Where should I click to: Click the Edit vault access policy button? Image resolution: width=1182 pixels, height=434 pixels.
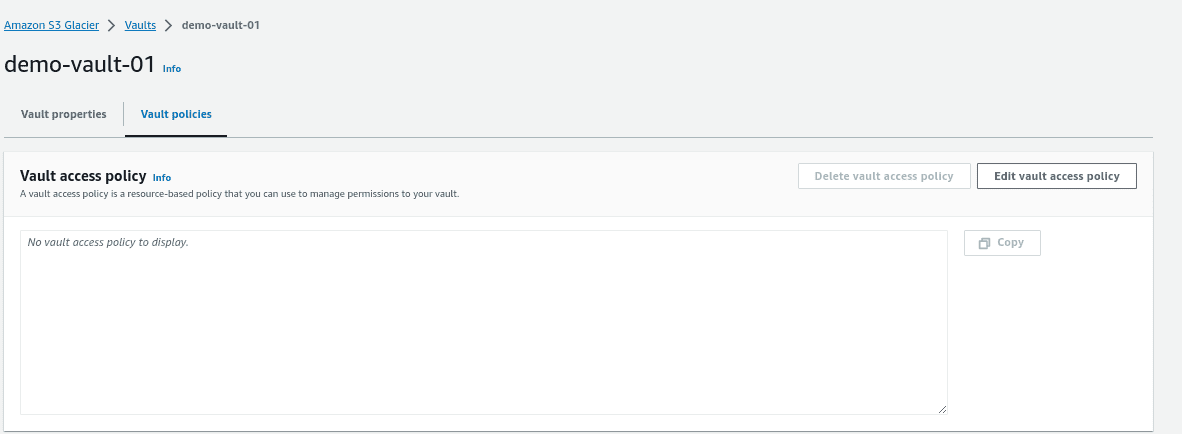click(x=1057, y=176)
